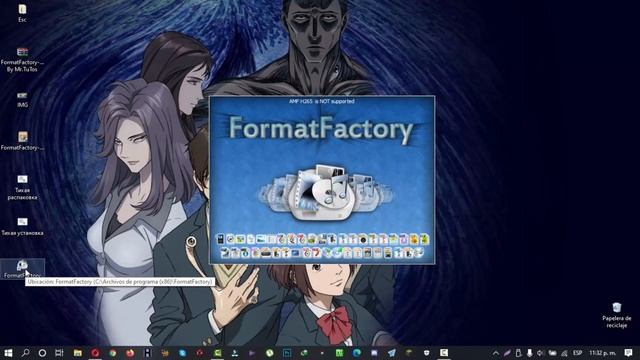
Task: Select the Тихая распаковка desktop shortcut
Action: point(22,187)
